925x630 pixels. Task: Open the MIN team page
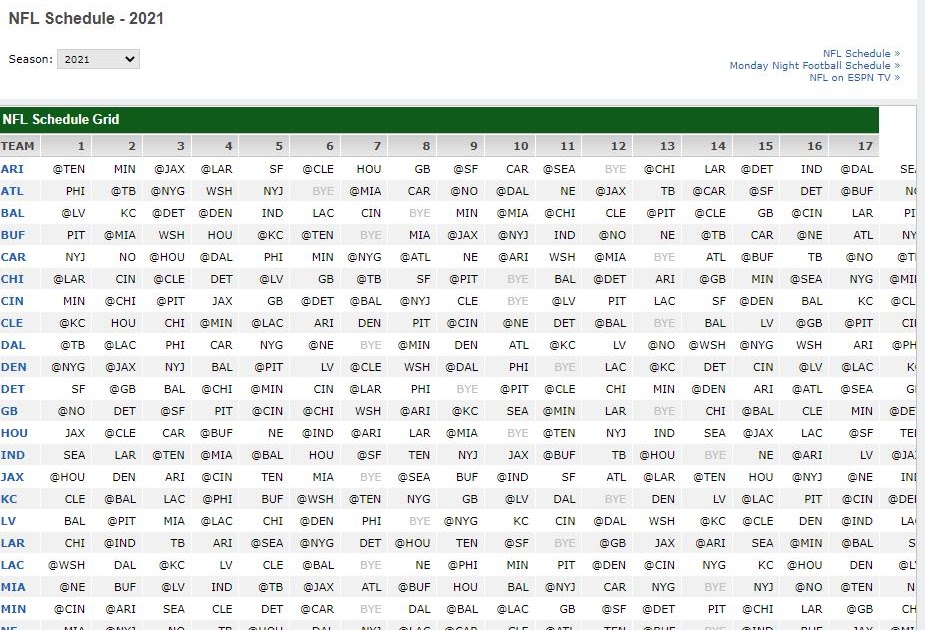[x=13, y=609]
